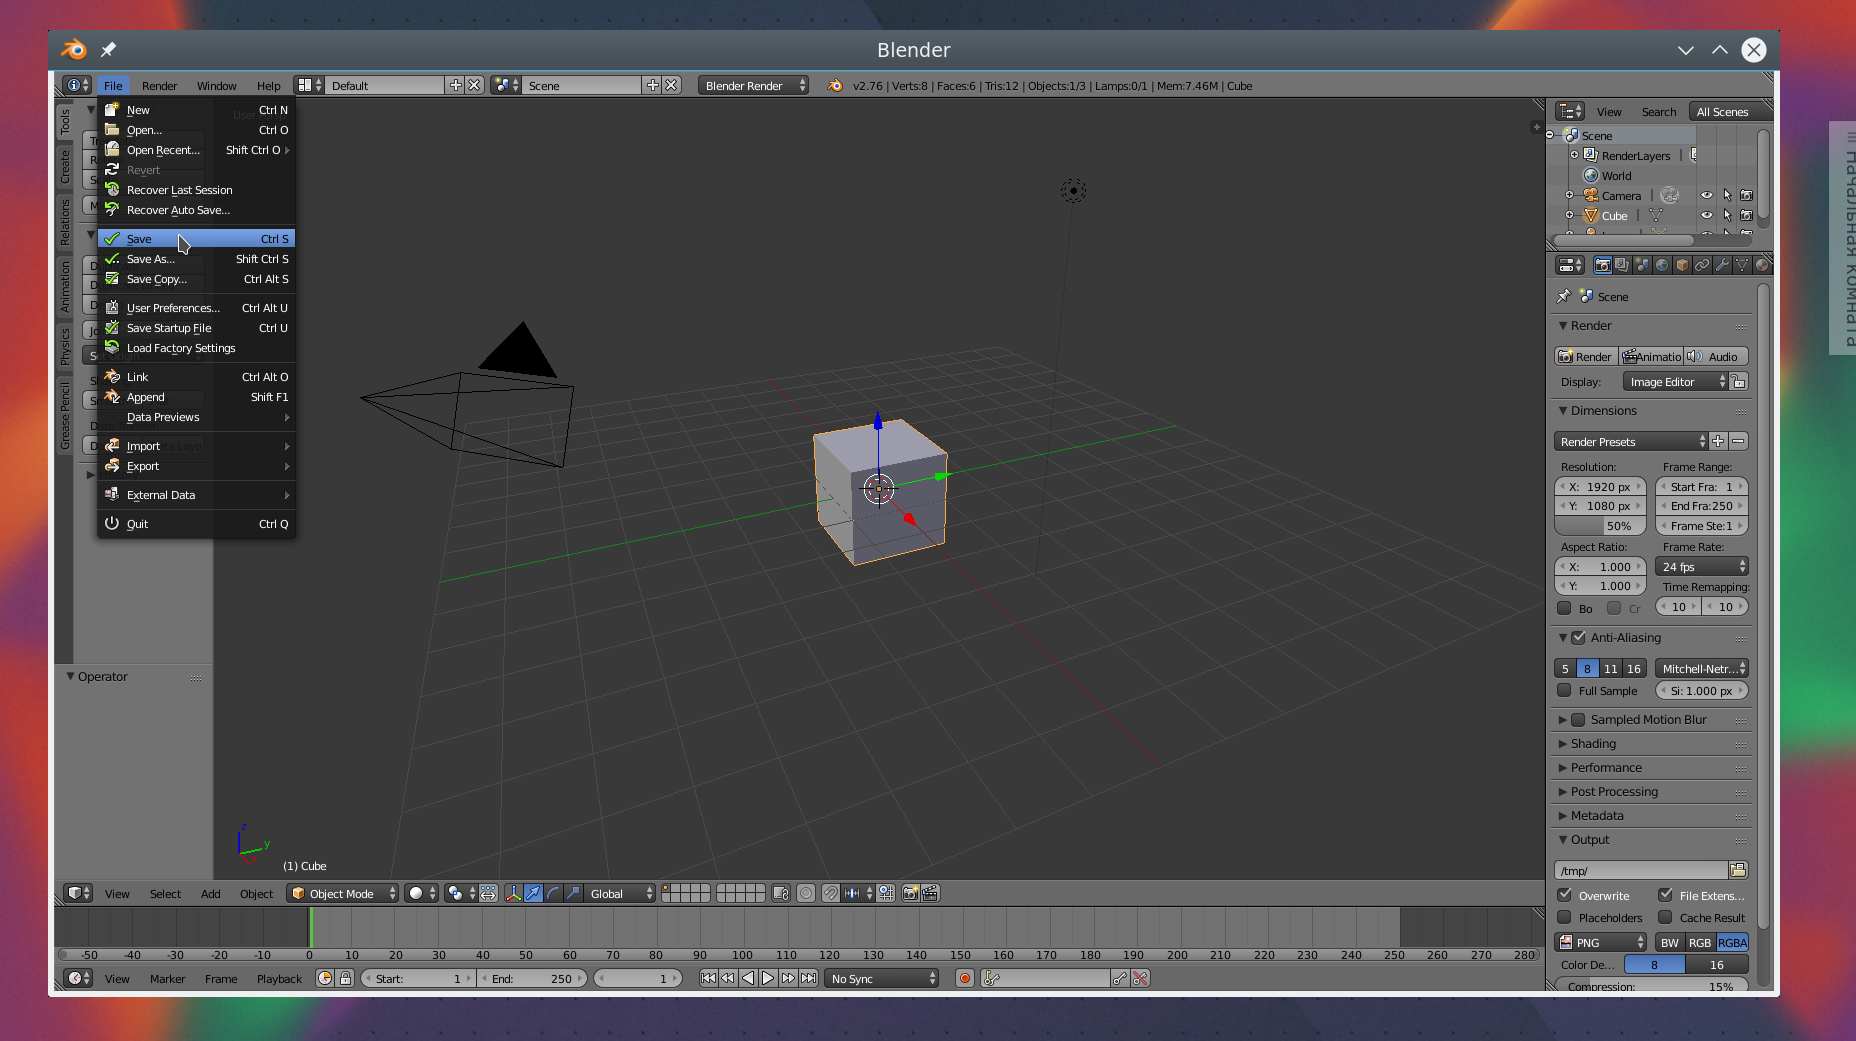Toggle Camera visibility eye in outliner
1856x1041 pixels.
[1707, 196]
